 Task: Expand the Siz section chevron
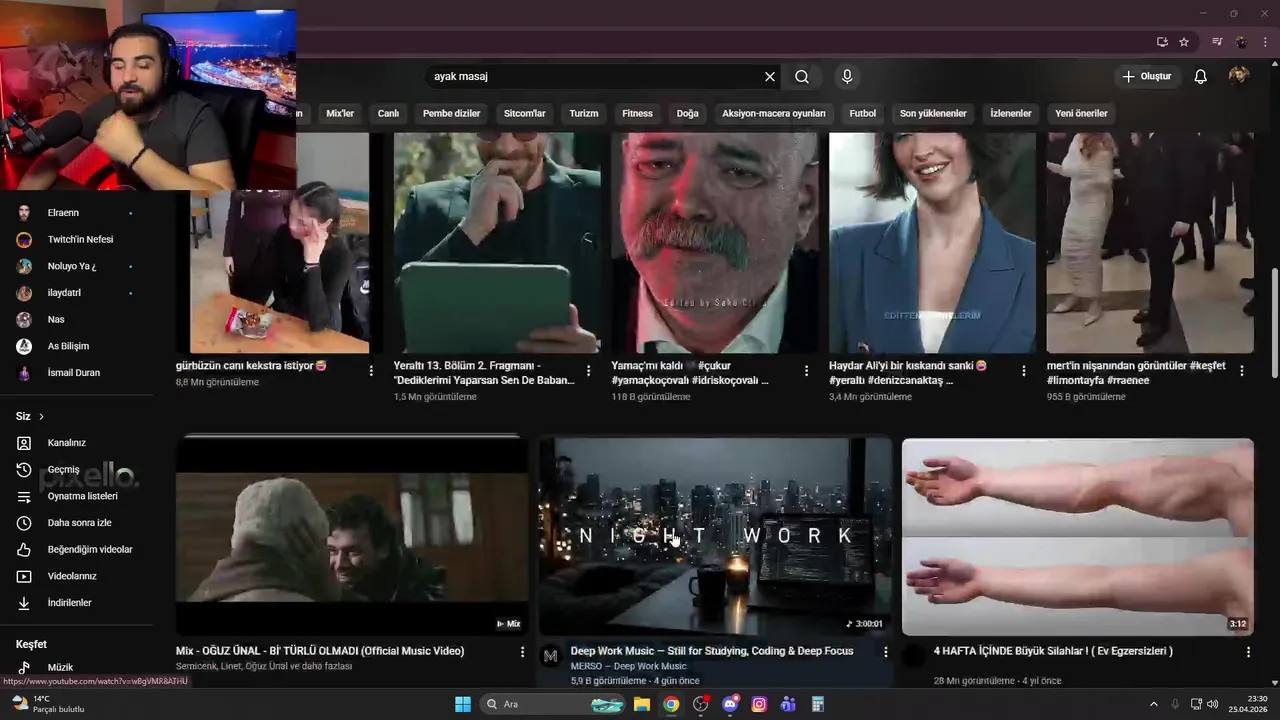coord(41,416)
